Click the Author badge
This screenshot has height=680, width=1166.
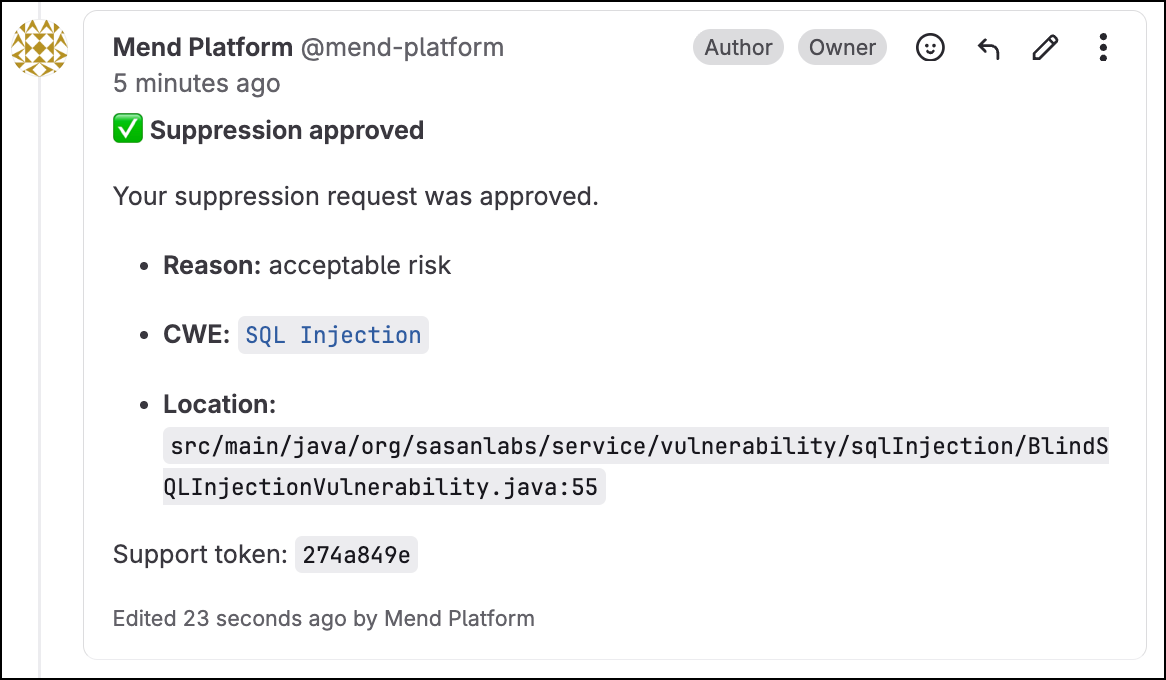click(738, 48)
